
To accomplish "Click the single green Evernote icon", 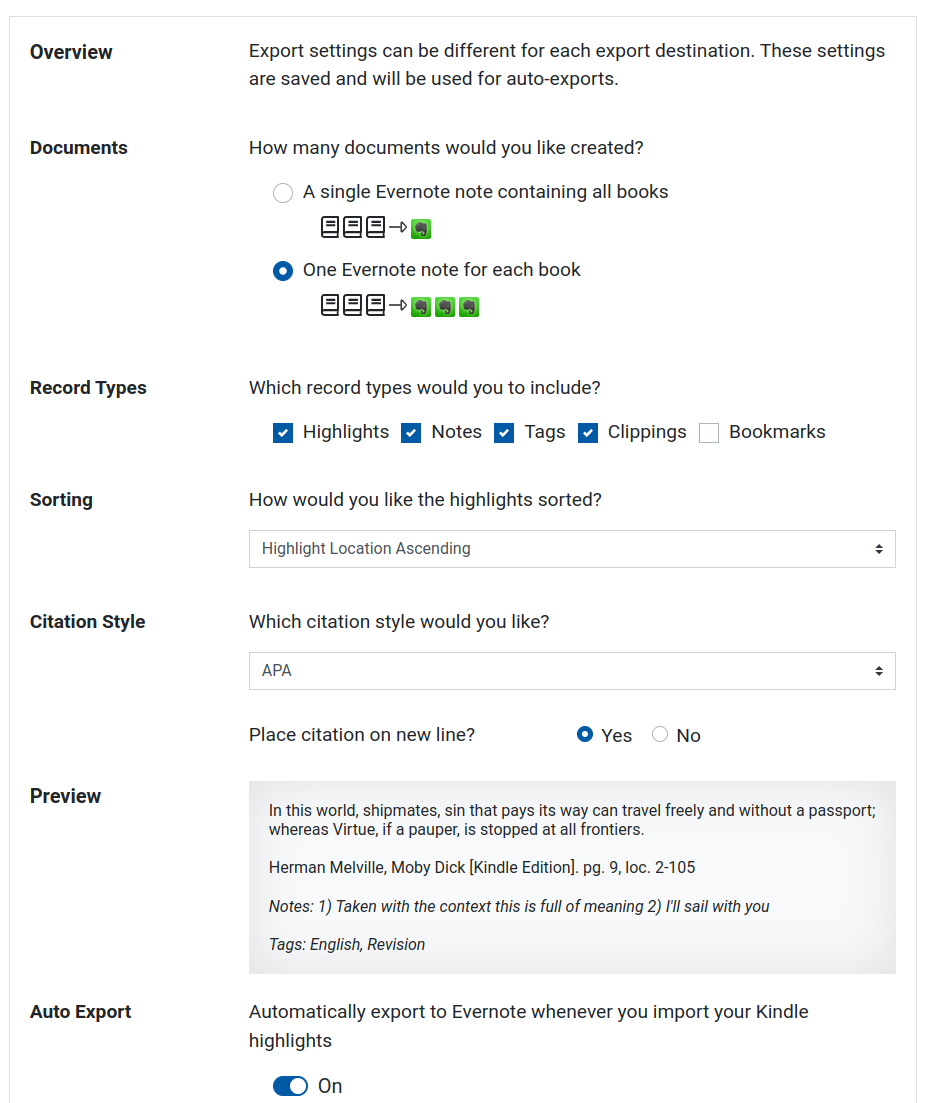I will tap(421, 229).
